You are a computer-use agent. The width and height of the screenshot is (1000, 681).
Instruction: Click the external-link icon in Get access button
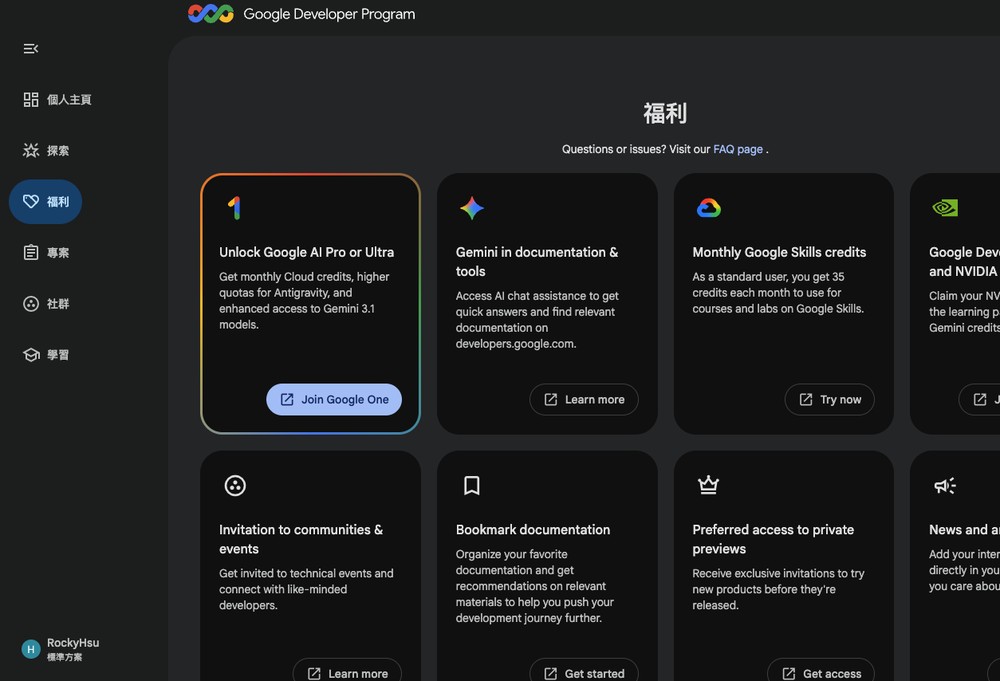pos(789,673)
